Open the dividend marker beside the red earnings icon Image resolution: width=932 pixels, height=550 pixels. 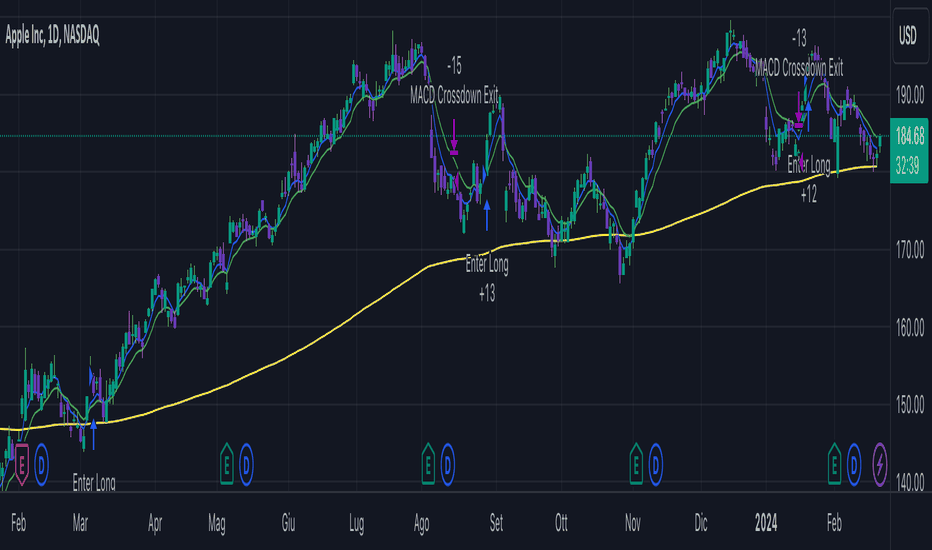[42, 465]
